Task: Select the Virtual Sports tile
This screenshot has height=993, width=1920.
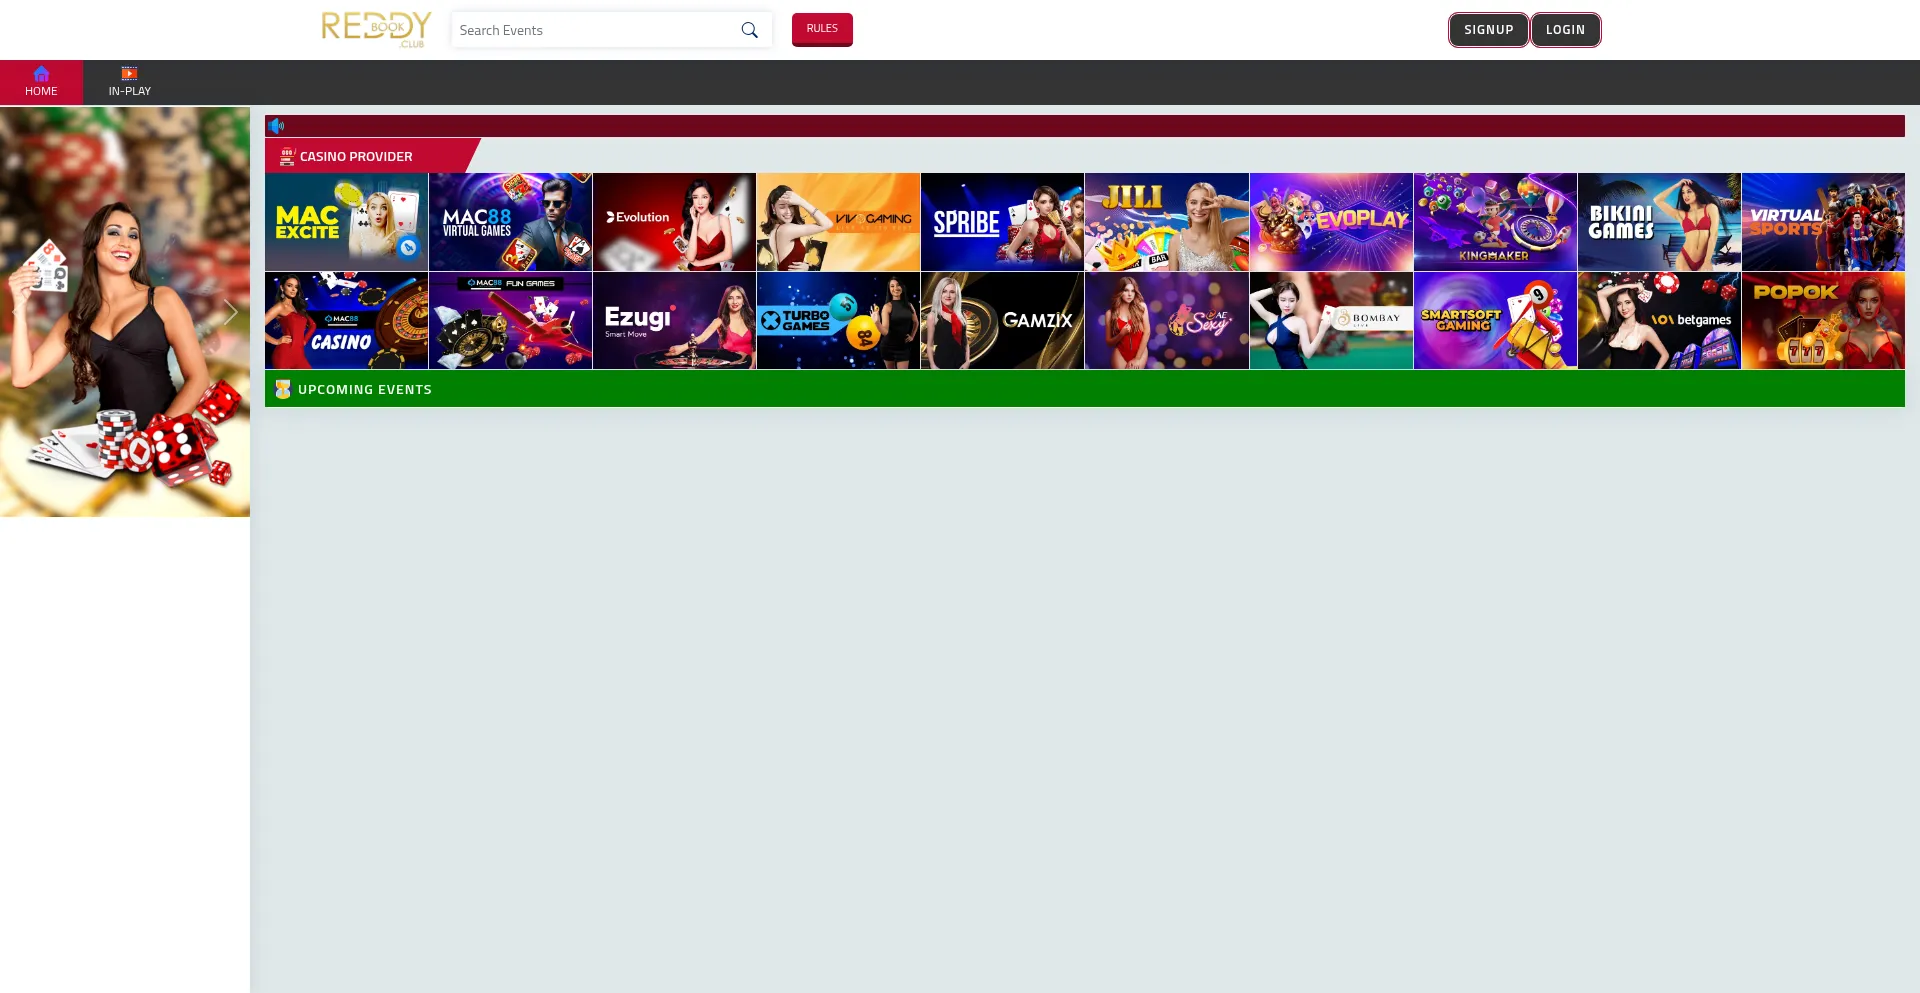Action: pos(1822,222)
